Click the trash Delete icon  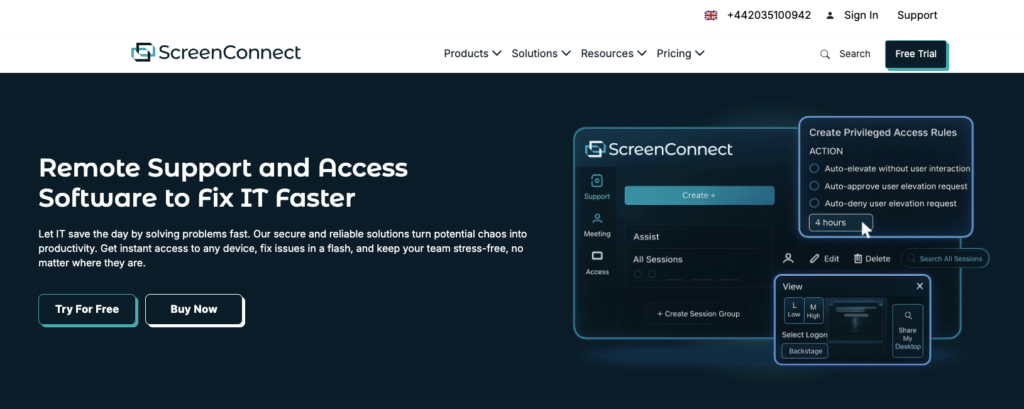click(858, 259)
